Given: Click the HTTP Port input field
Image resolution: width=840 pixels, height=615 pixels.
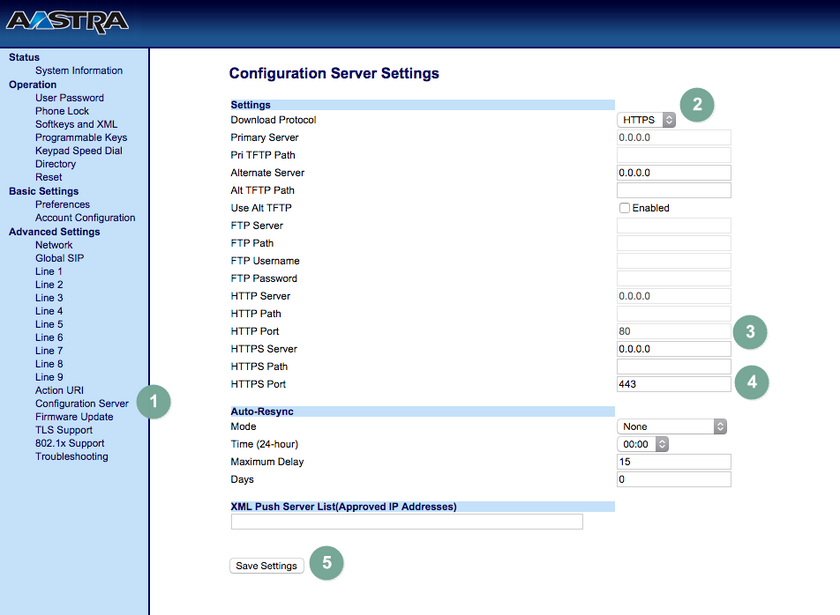Looking at the screenshot, I should (x=673, y=331).
